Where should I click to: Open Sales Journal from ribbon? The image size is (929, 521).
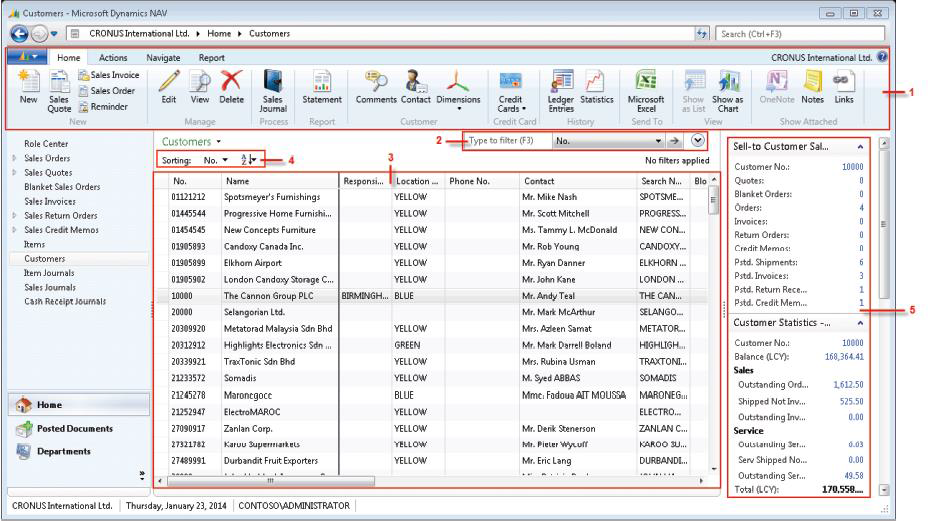coord(273,91)
